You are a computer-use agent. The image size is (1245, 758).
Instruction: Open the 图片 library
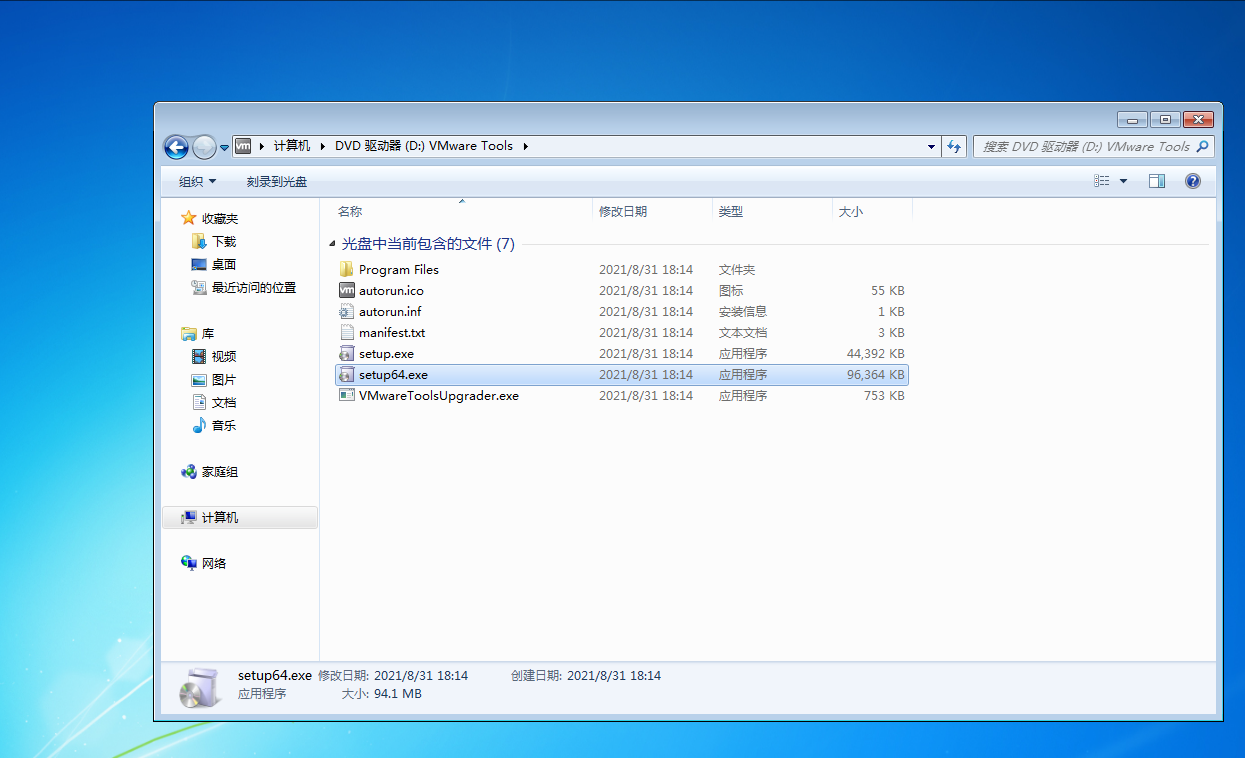224,379
